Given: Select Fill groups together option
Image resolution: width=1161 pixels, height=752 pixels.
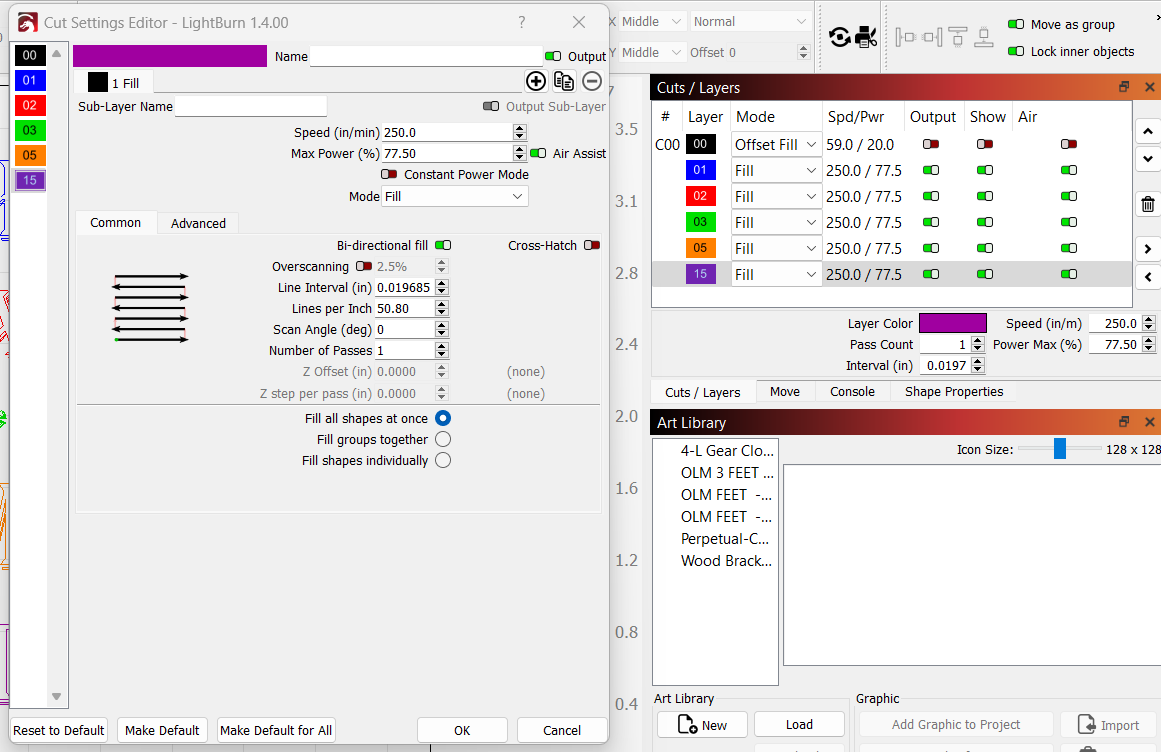Looking at the screenshot, I should click(443, 439).
